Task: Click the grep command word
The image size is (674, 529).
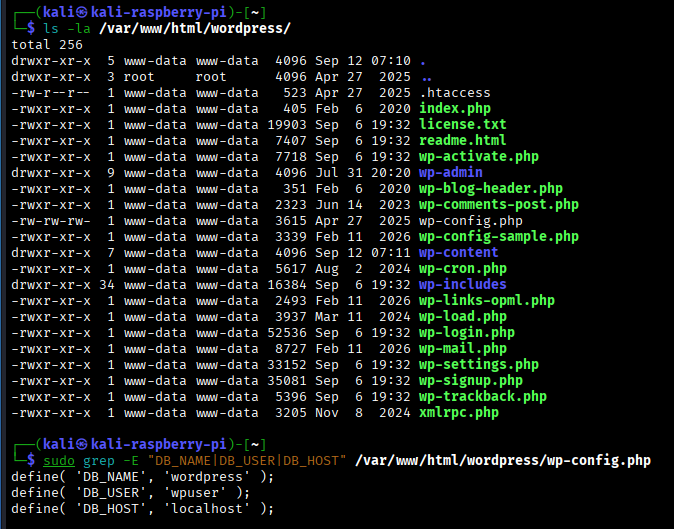Action: click(98, 461)
